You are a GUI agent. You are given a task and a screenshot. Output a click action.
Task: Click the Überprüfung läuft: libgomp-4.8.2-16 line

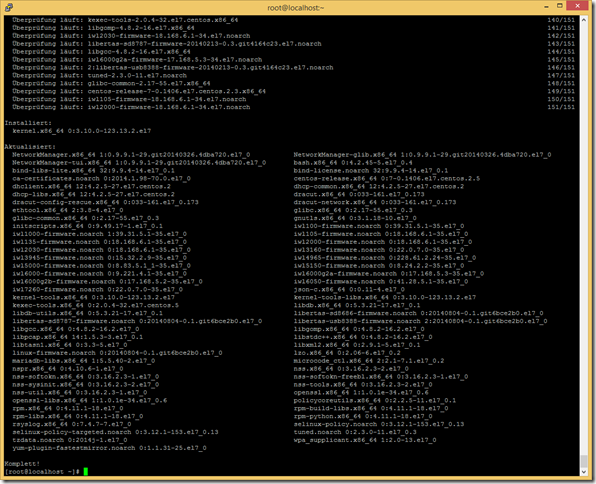click(x=103, y=28)
